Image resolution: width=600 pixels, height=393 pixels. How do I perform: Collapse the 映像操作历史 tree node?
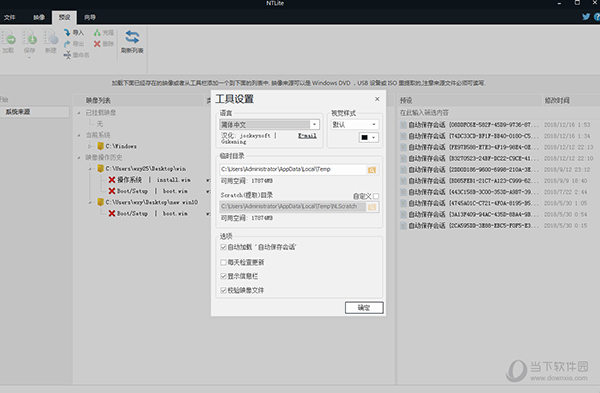coord(79,157)
